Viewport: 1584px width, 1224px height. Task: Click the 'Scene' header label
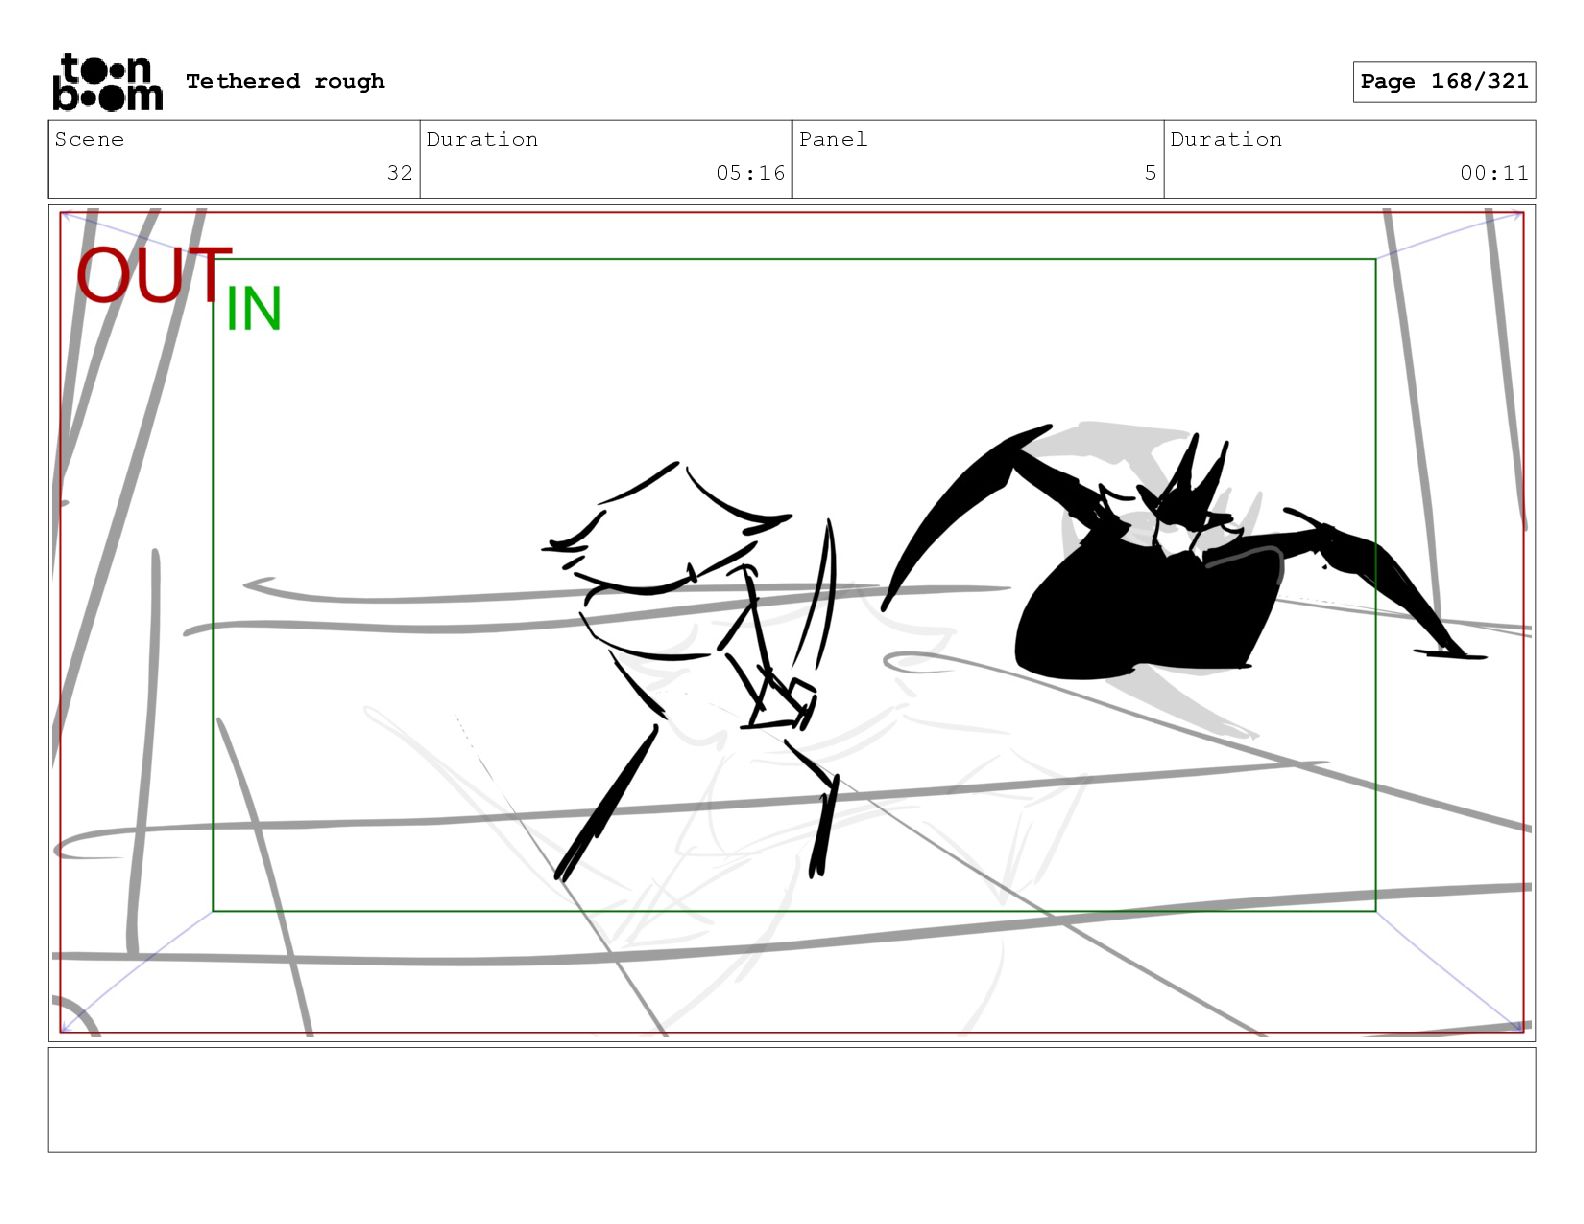pyautogui.click(x=89, y=139)
